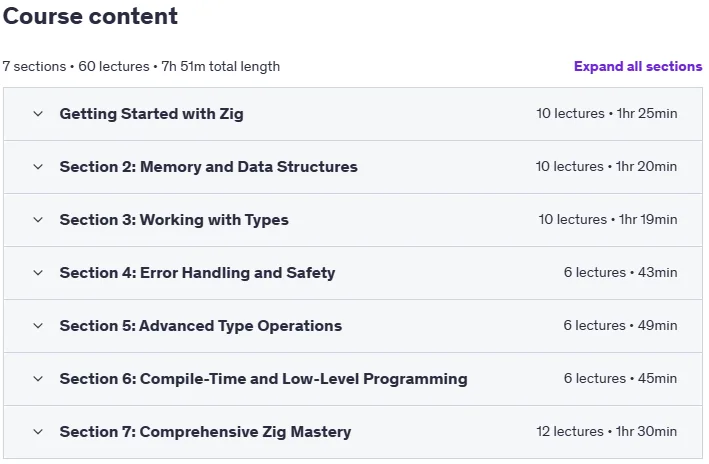This screenshot has width=709, height=464.
Task: Click the 12 lectures 1hr 30min label
Action: coord(607,431)
